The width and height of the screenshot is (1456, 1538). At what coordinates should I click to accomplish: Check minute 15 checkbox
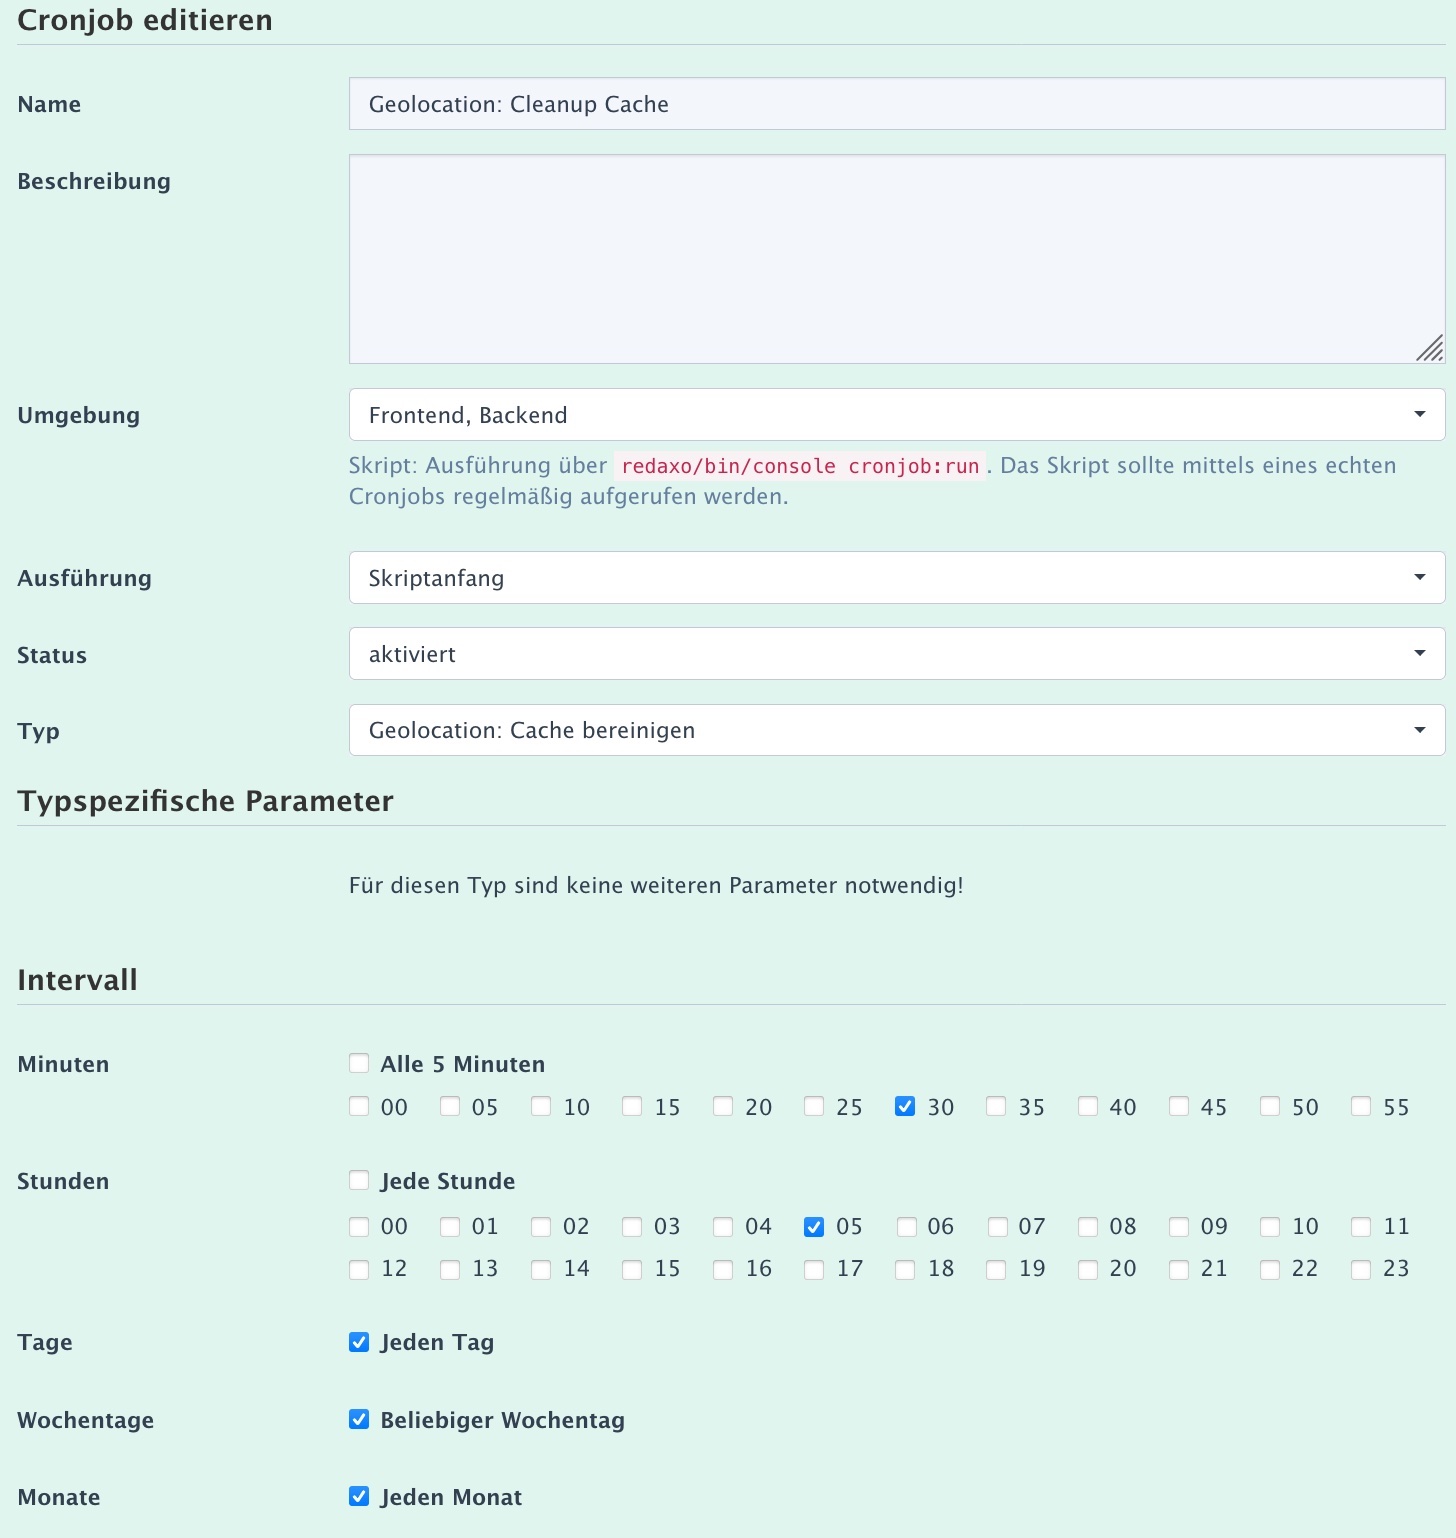coord(632,1106)
